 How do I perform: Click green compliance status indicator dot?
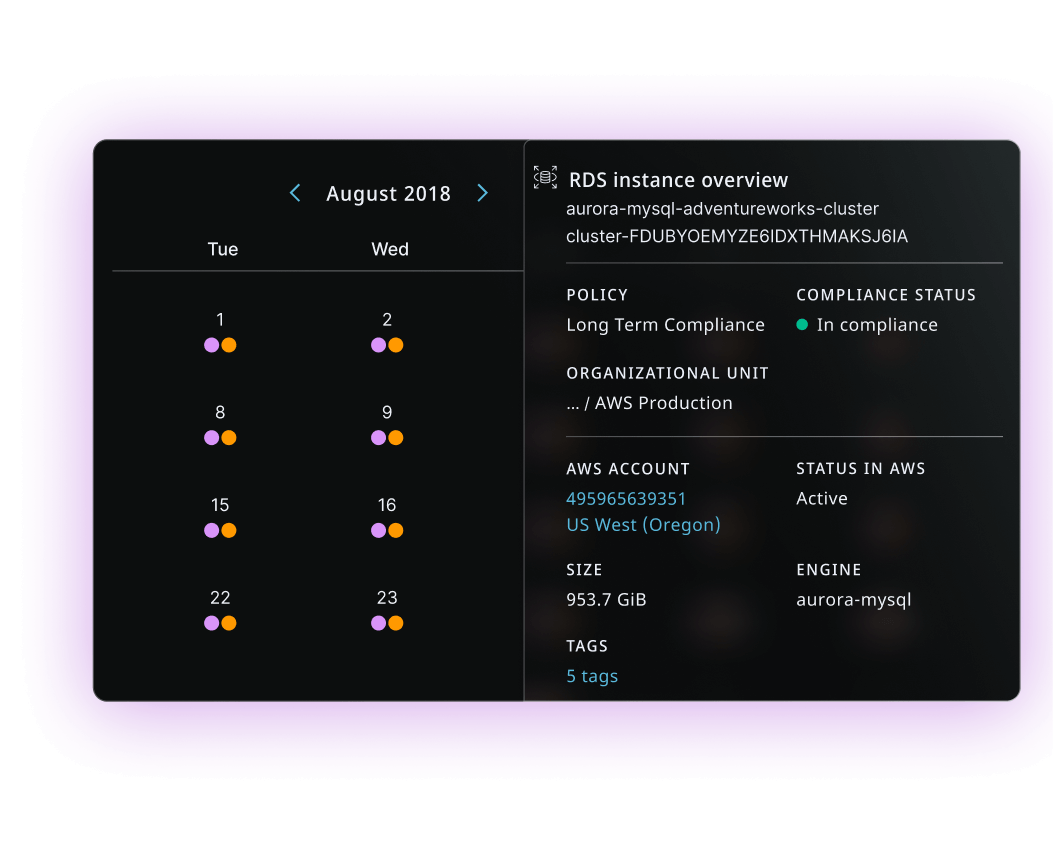click(802, 325)
